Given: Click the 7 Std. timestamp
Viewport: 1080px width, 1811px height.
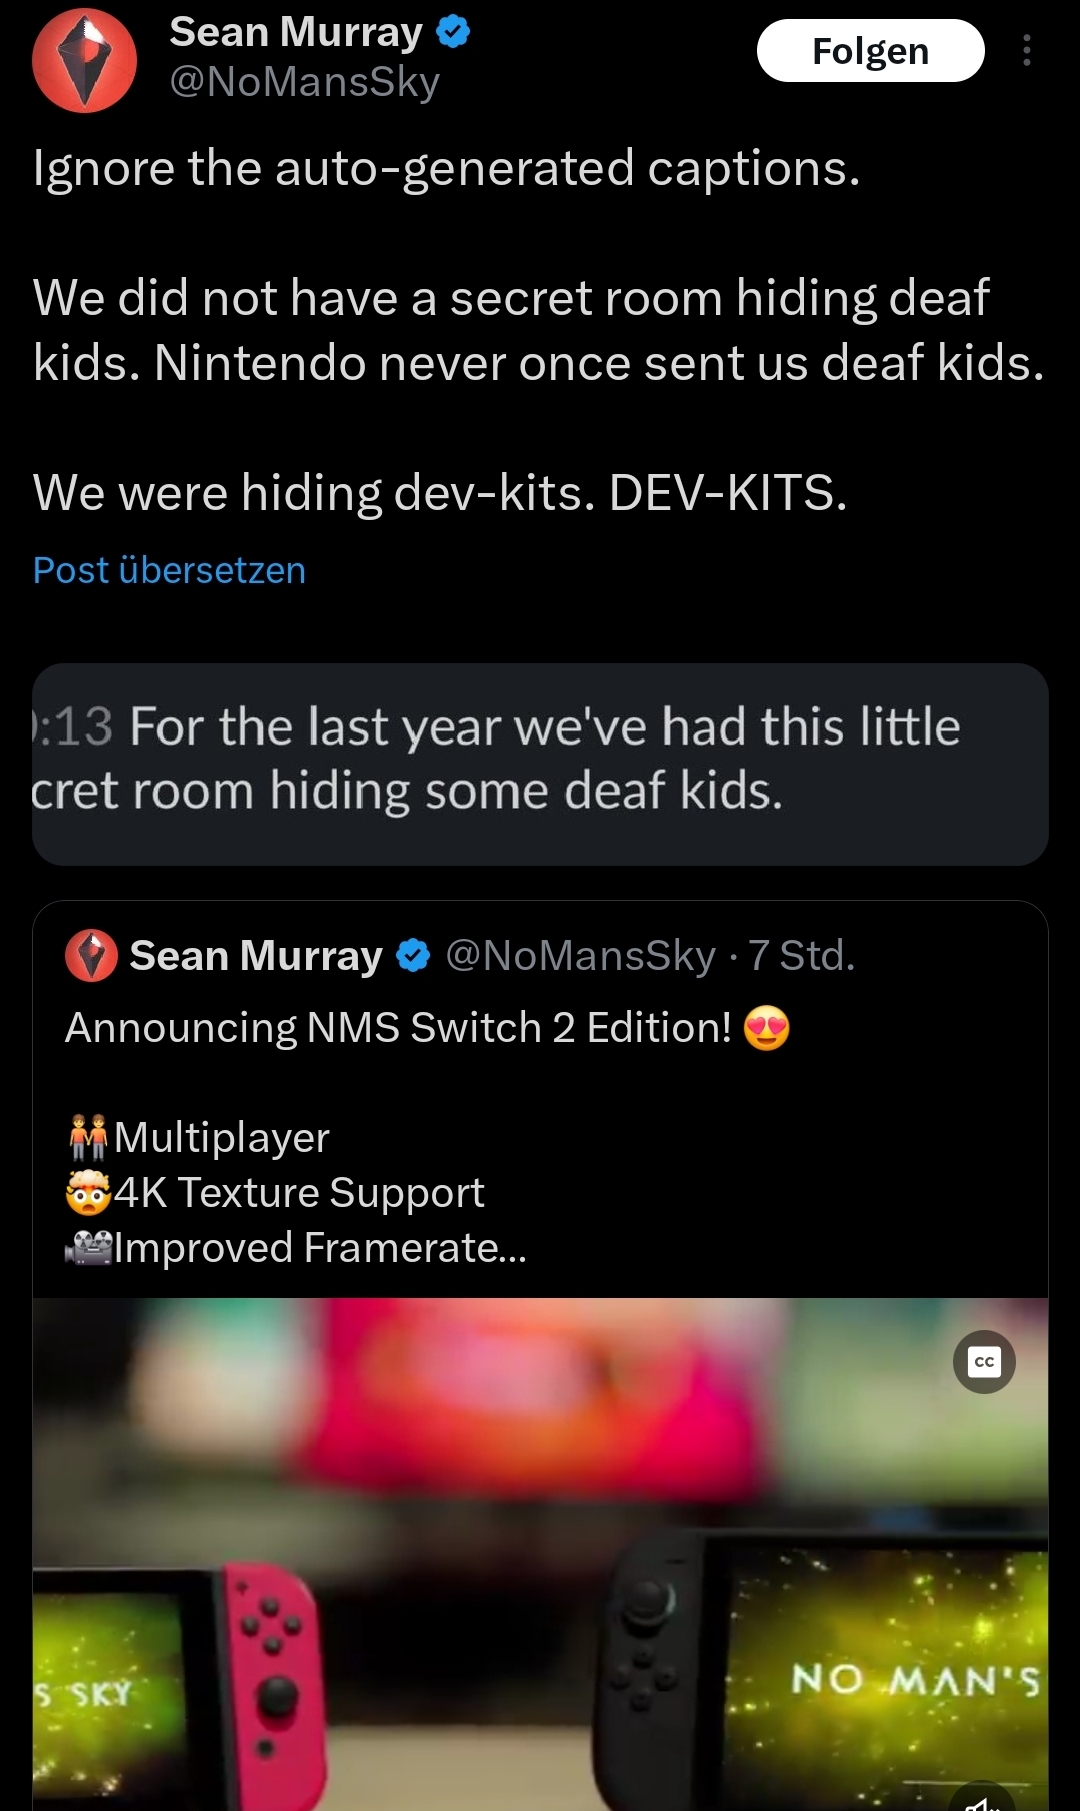Looking at the screenshot, I should point(802,956).
